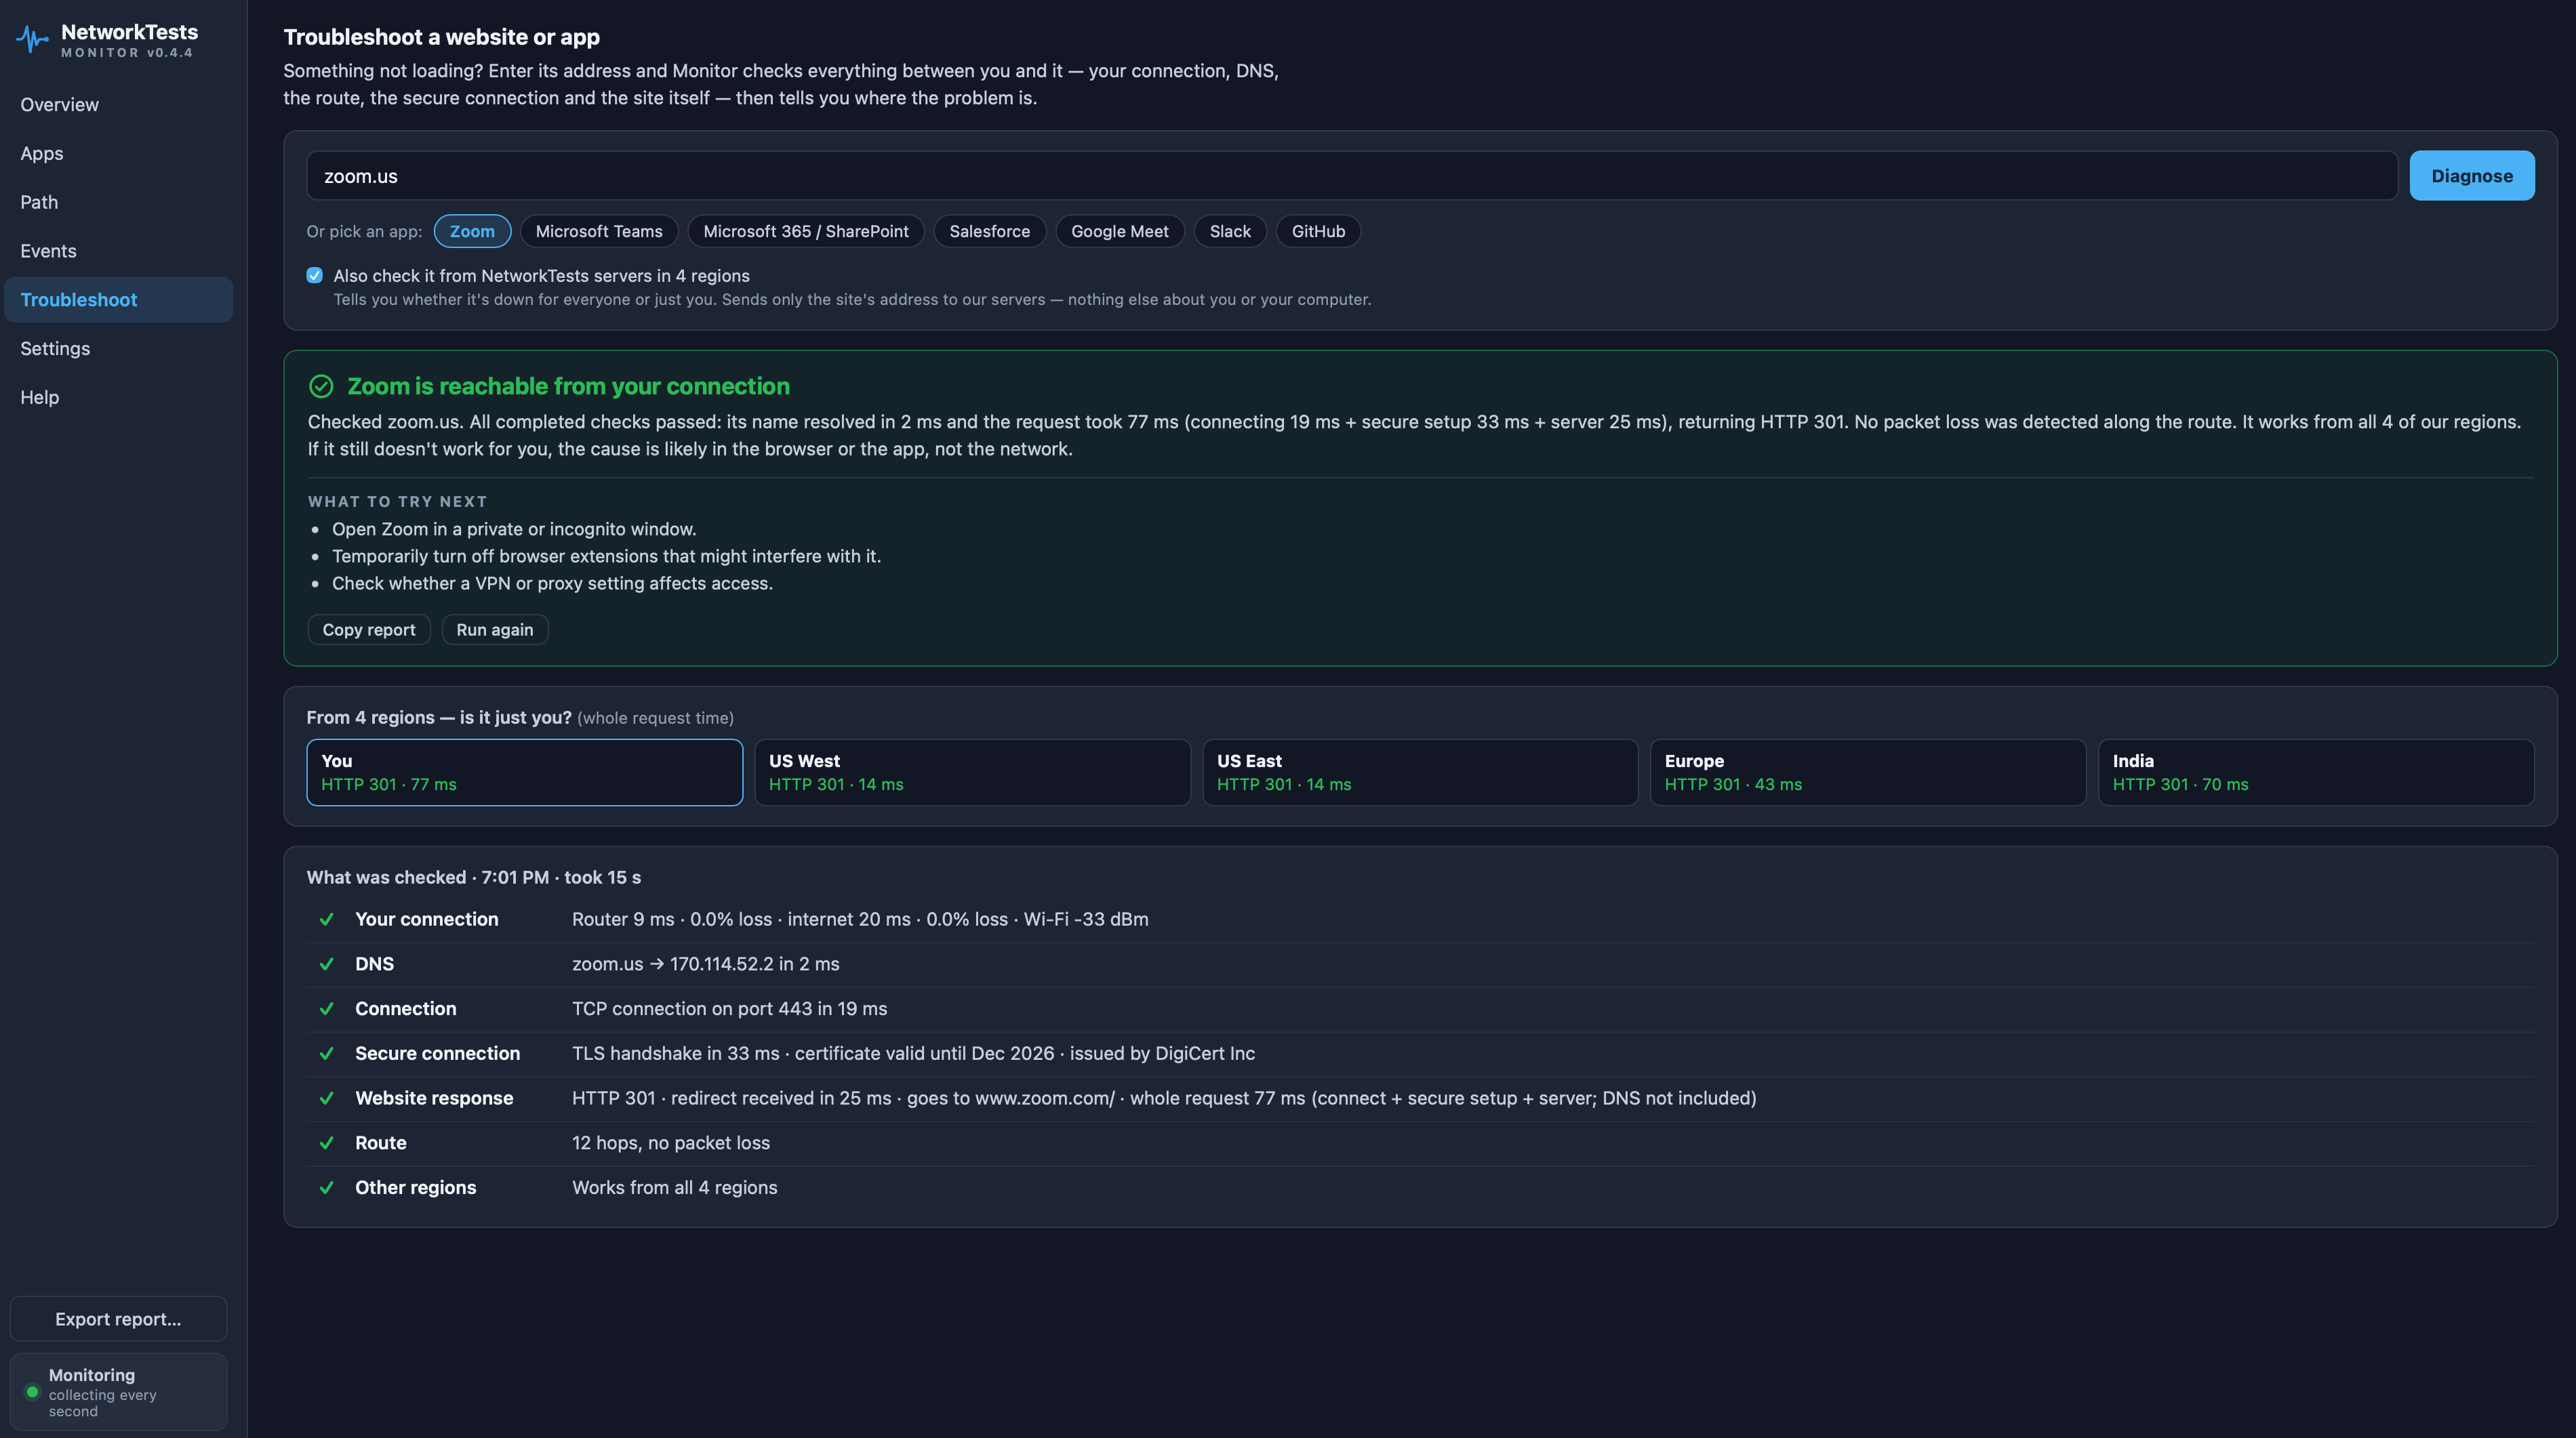Click 'TCP connection on port 443 in 19 ms'
Viewport: 2576px width, 1438px height.
(x=730, y=1009)
